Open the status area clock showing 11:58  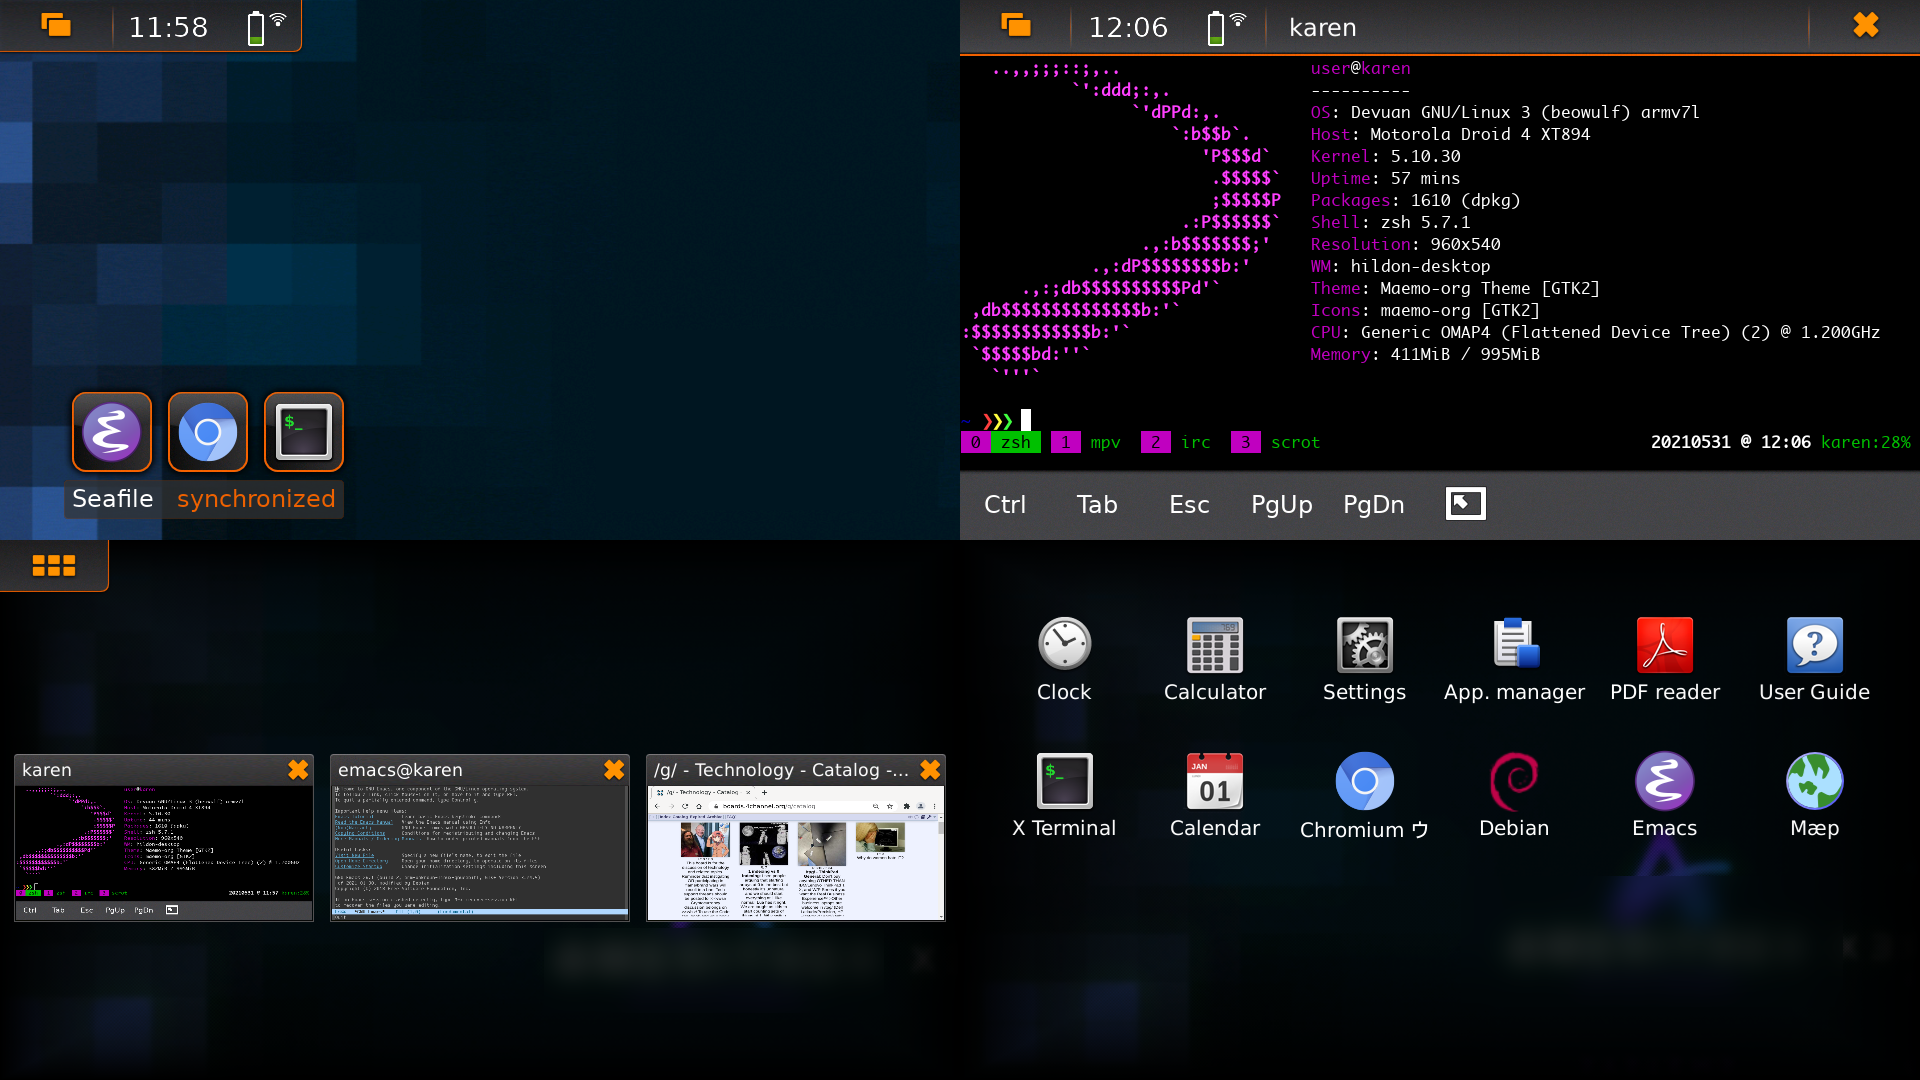pyautogui.click(x=168, y=27)
